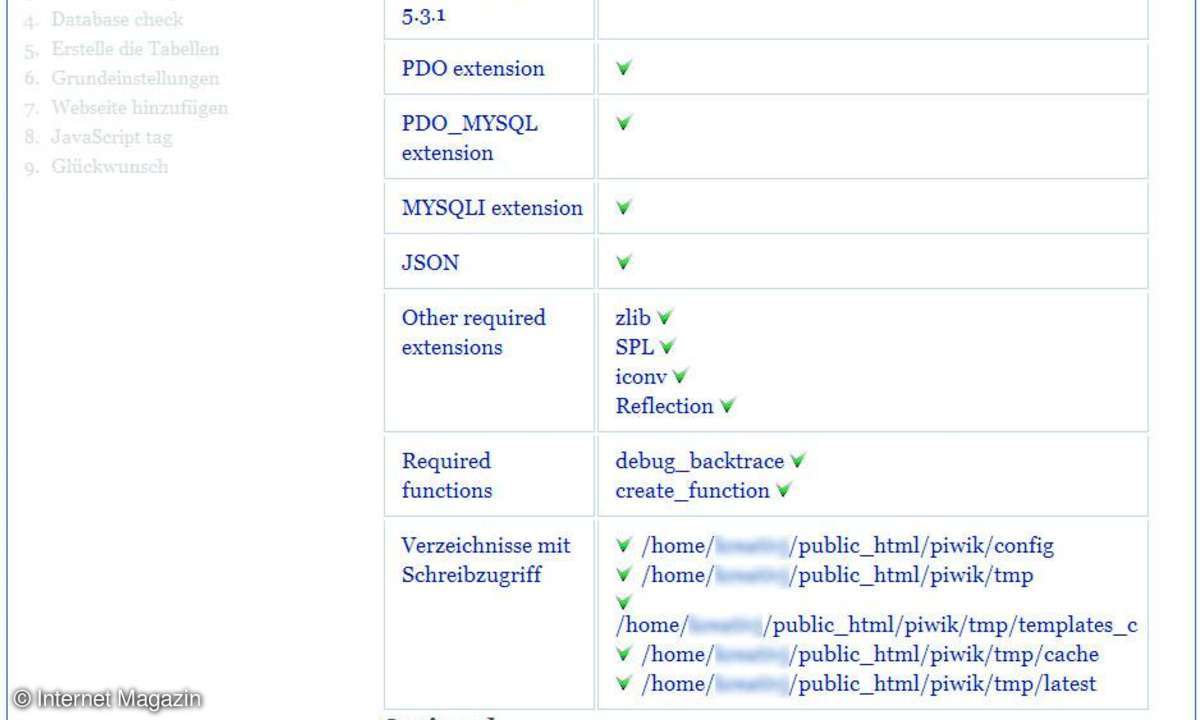Click the checkmark beside Reflection

[728, 406]
